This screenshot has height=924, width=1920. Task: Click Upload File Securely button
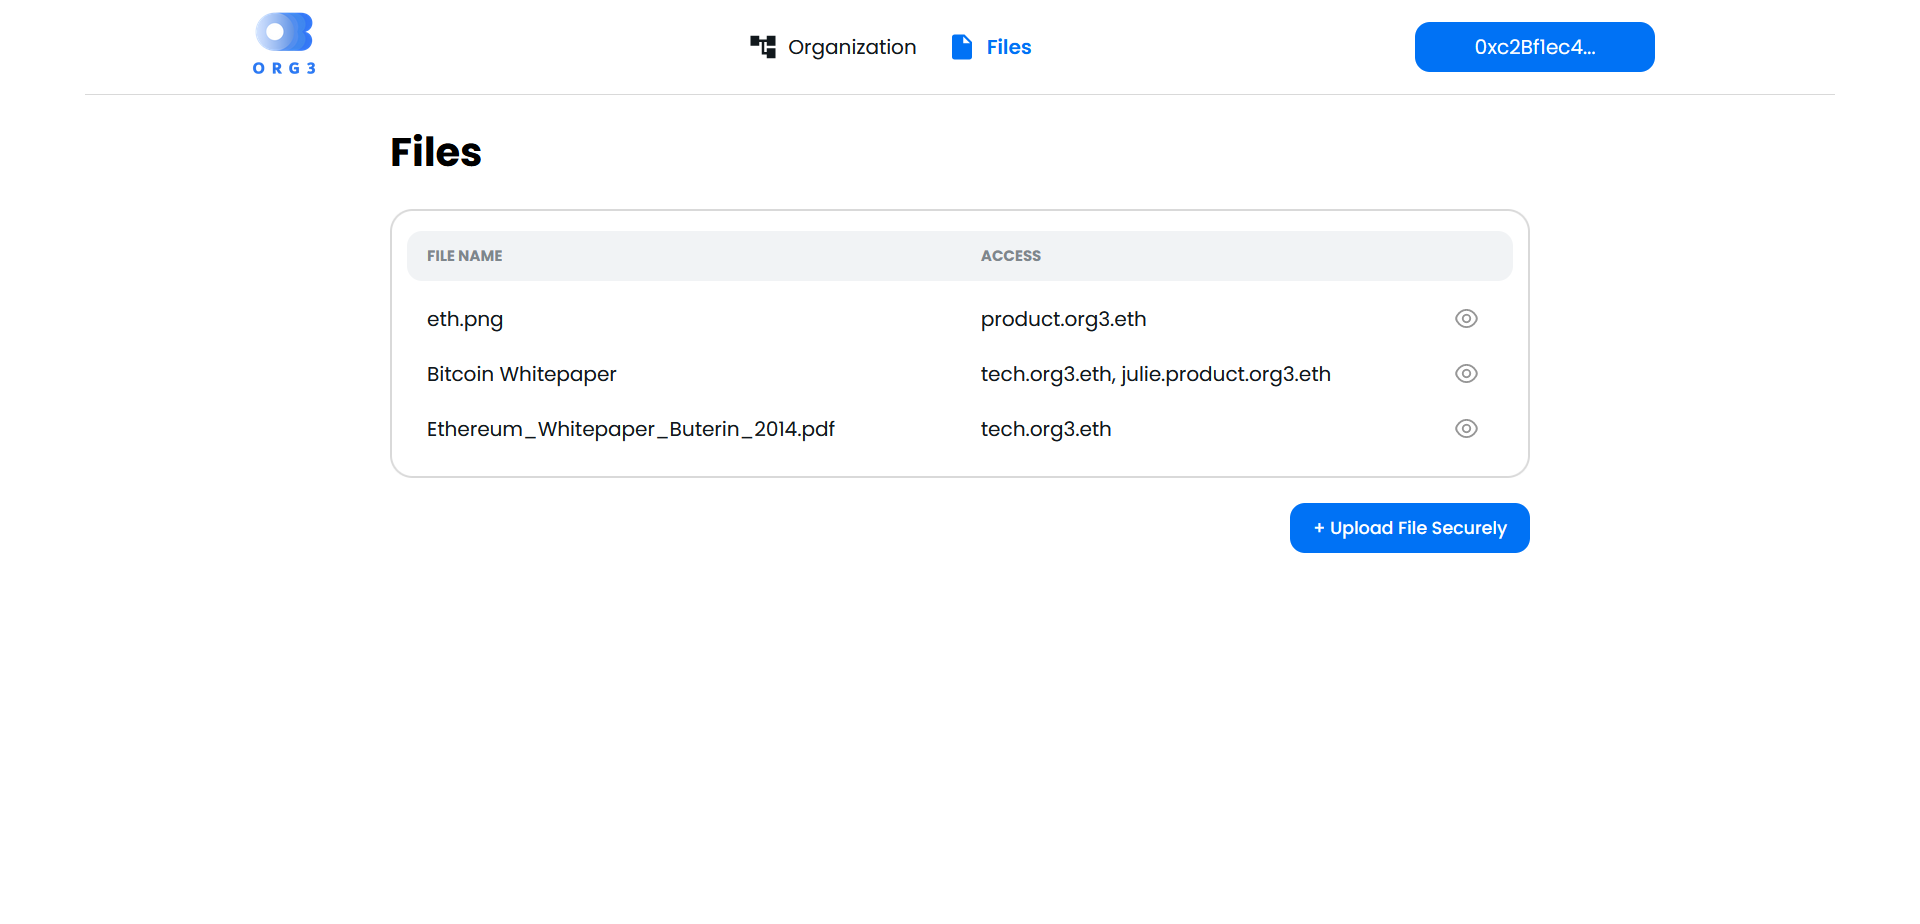pos(1410,528)
